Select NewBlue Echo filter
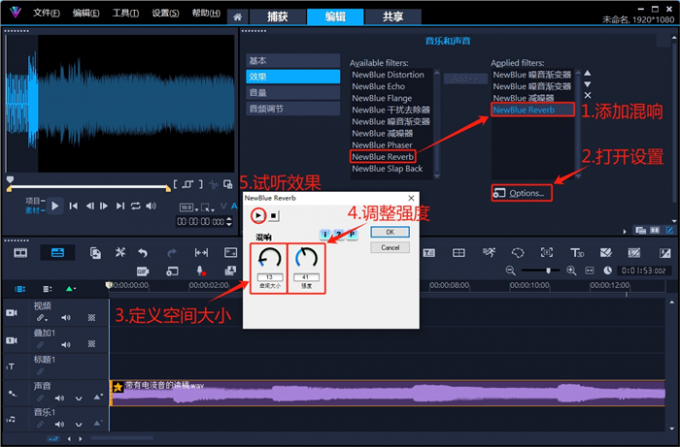The image size is (680, 447). (x=379, y=86)
